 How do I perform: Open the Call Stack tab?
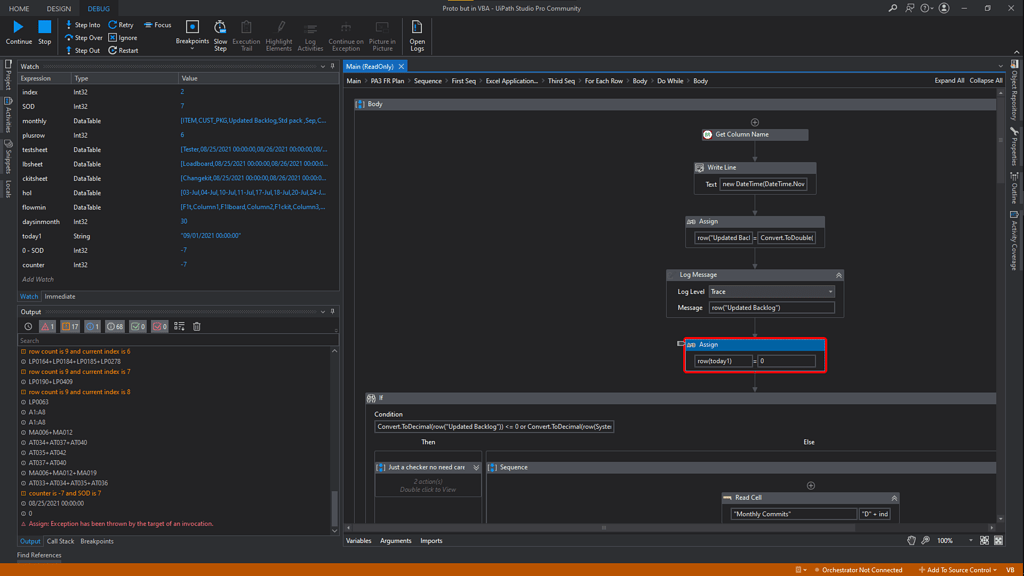(x=60, y=541)
